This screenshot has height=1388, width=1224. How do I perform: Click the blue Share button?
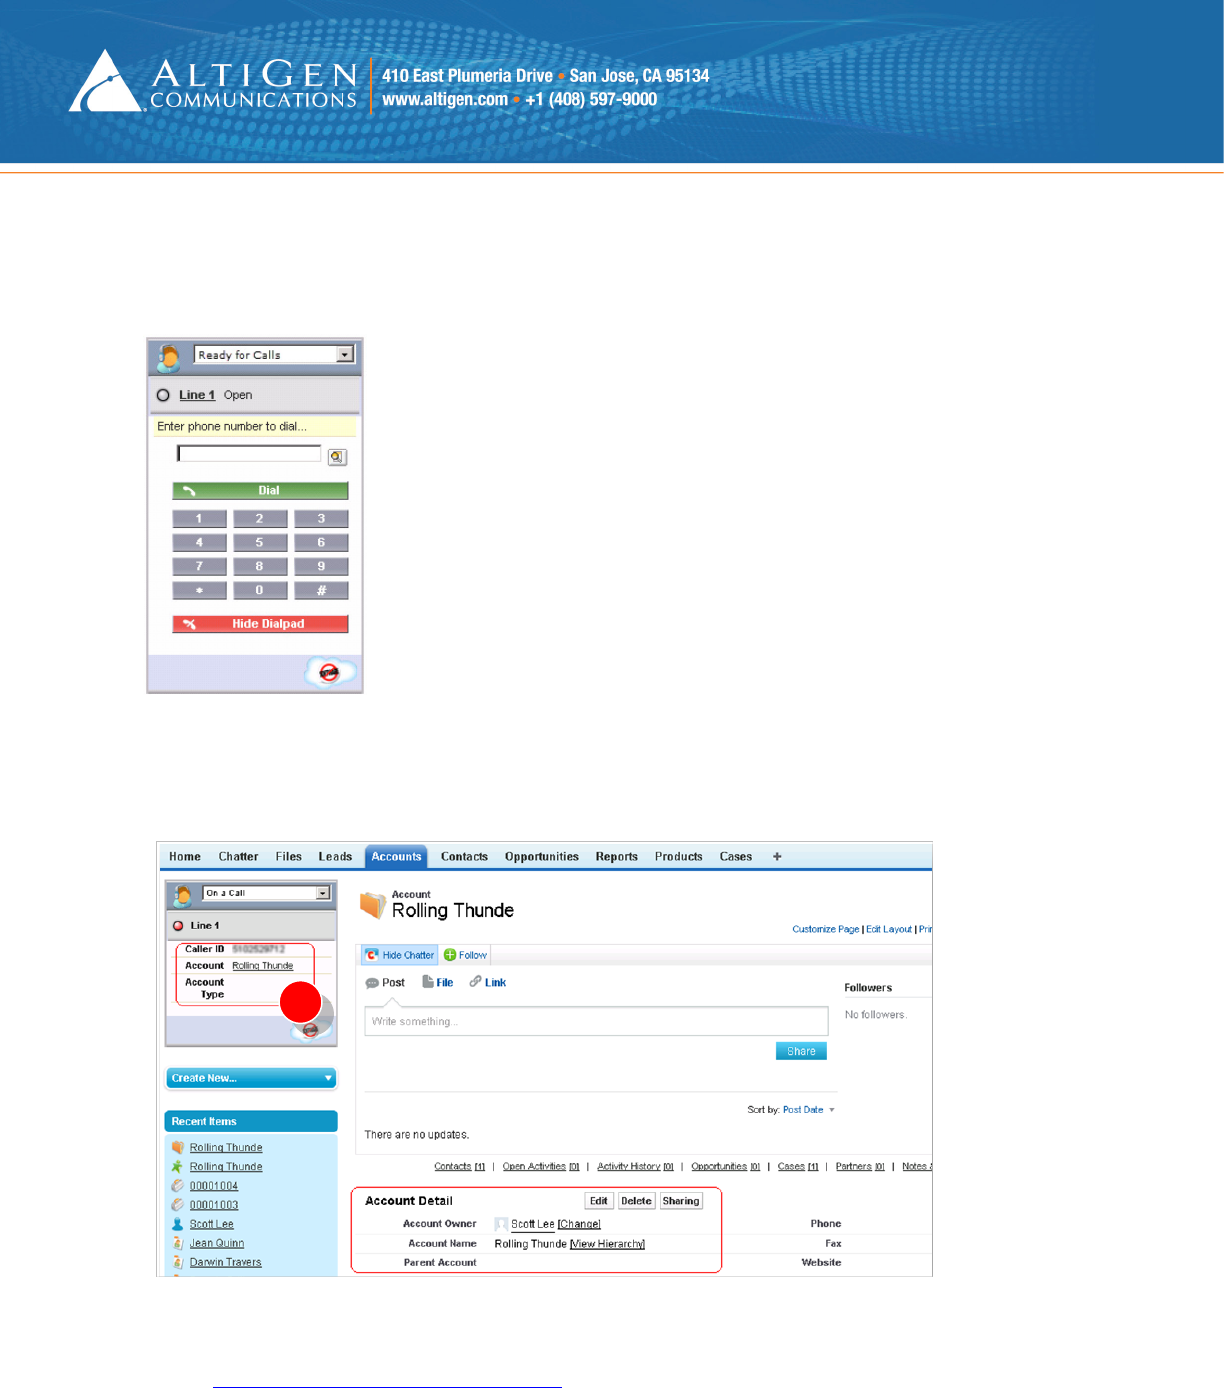(x=801, y=1051)
